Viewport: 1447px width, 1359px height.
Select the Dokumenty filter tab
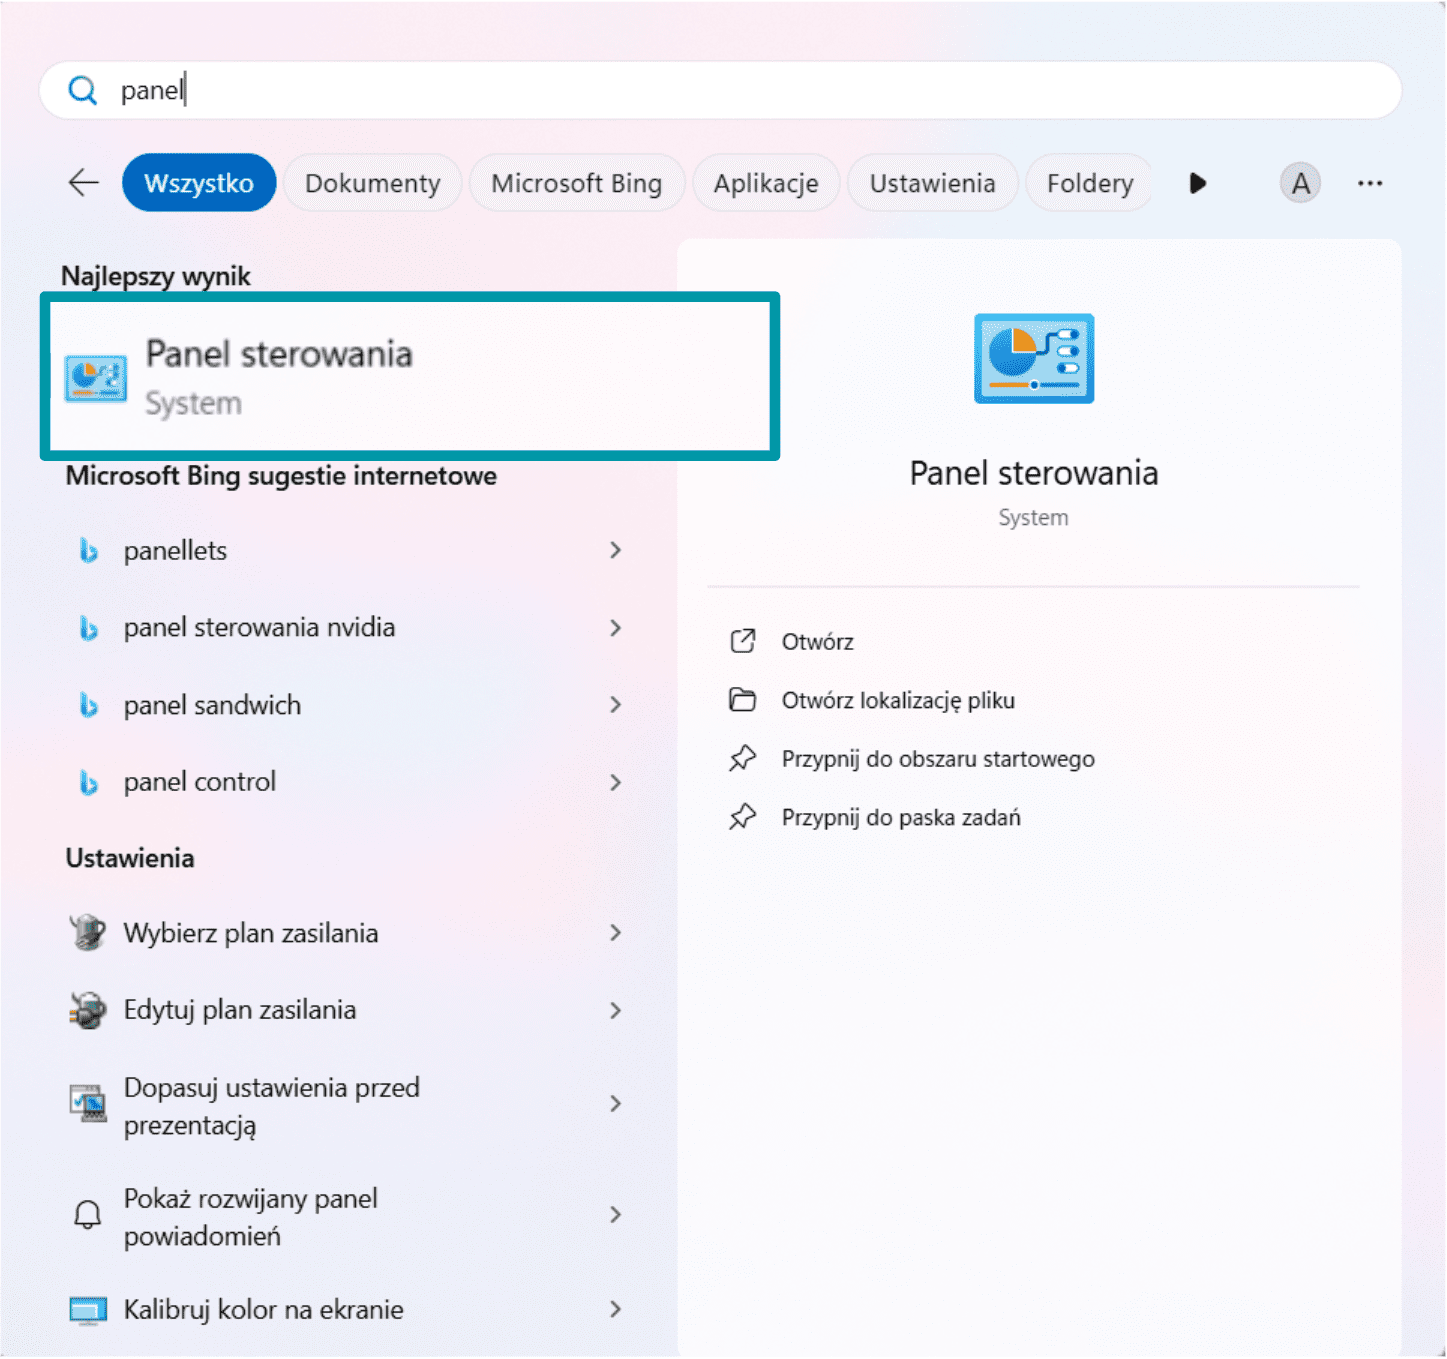tap(372, 183)
